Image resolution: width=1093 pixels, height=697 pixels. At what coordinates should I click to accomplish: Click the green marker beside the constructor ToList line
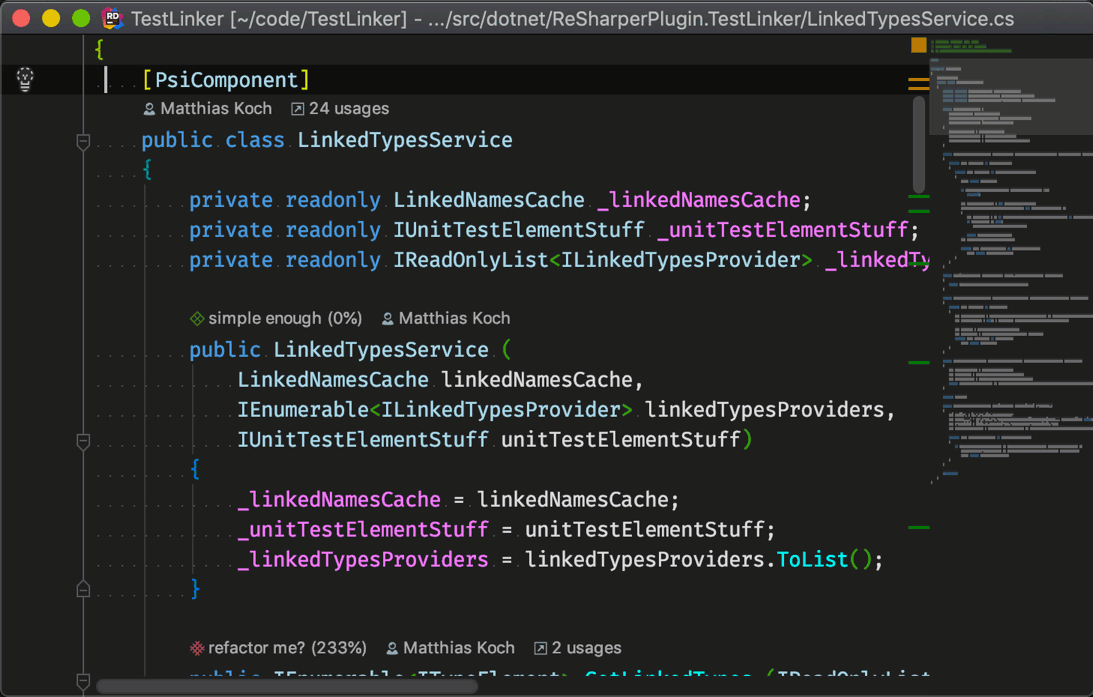918,527
